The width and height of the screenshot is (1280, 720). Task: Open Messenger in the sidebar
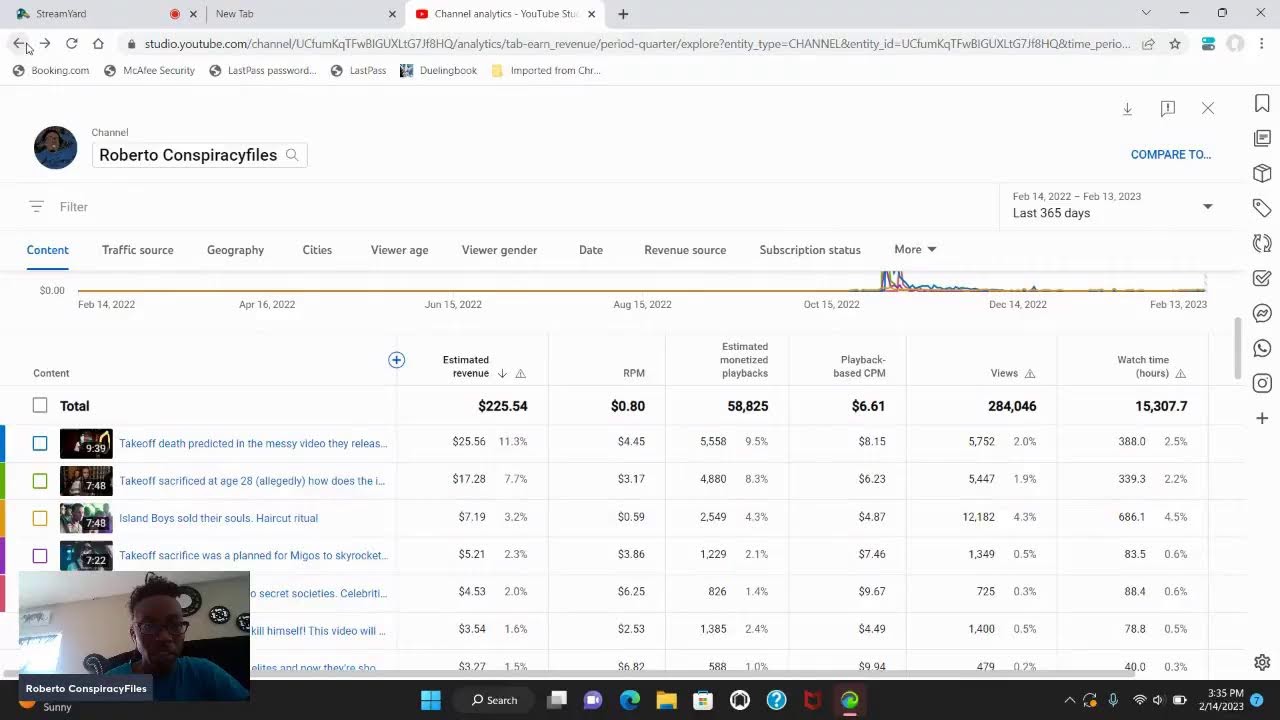(x=1262, y=313)
